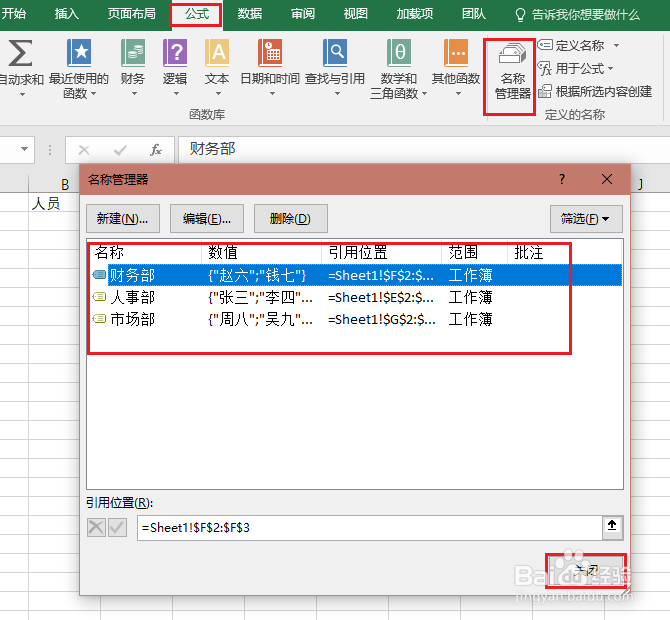The height and width of the screenshot is (620, 670).
Task: Open the More Functions (其他函数) icon
Action: (x=456, y=53)
